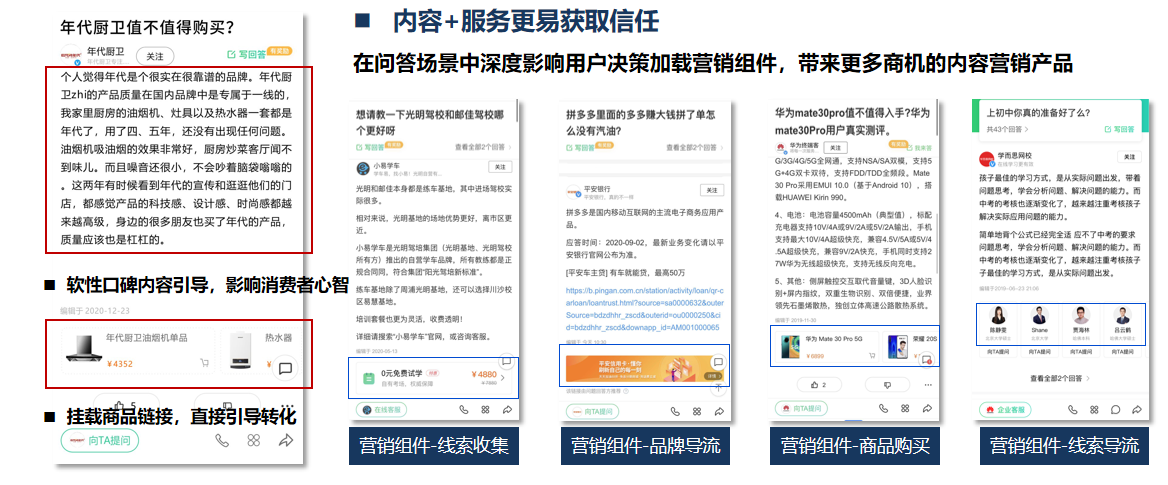Tap the share icon in 平安银行 screen

[719, 411]
